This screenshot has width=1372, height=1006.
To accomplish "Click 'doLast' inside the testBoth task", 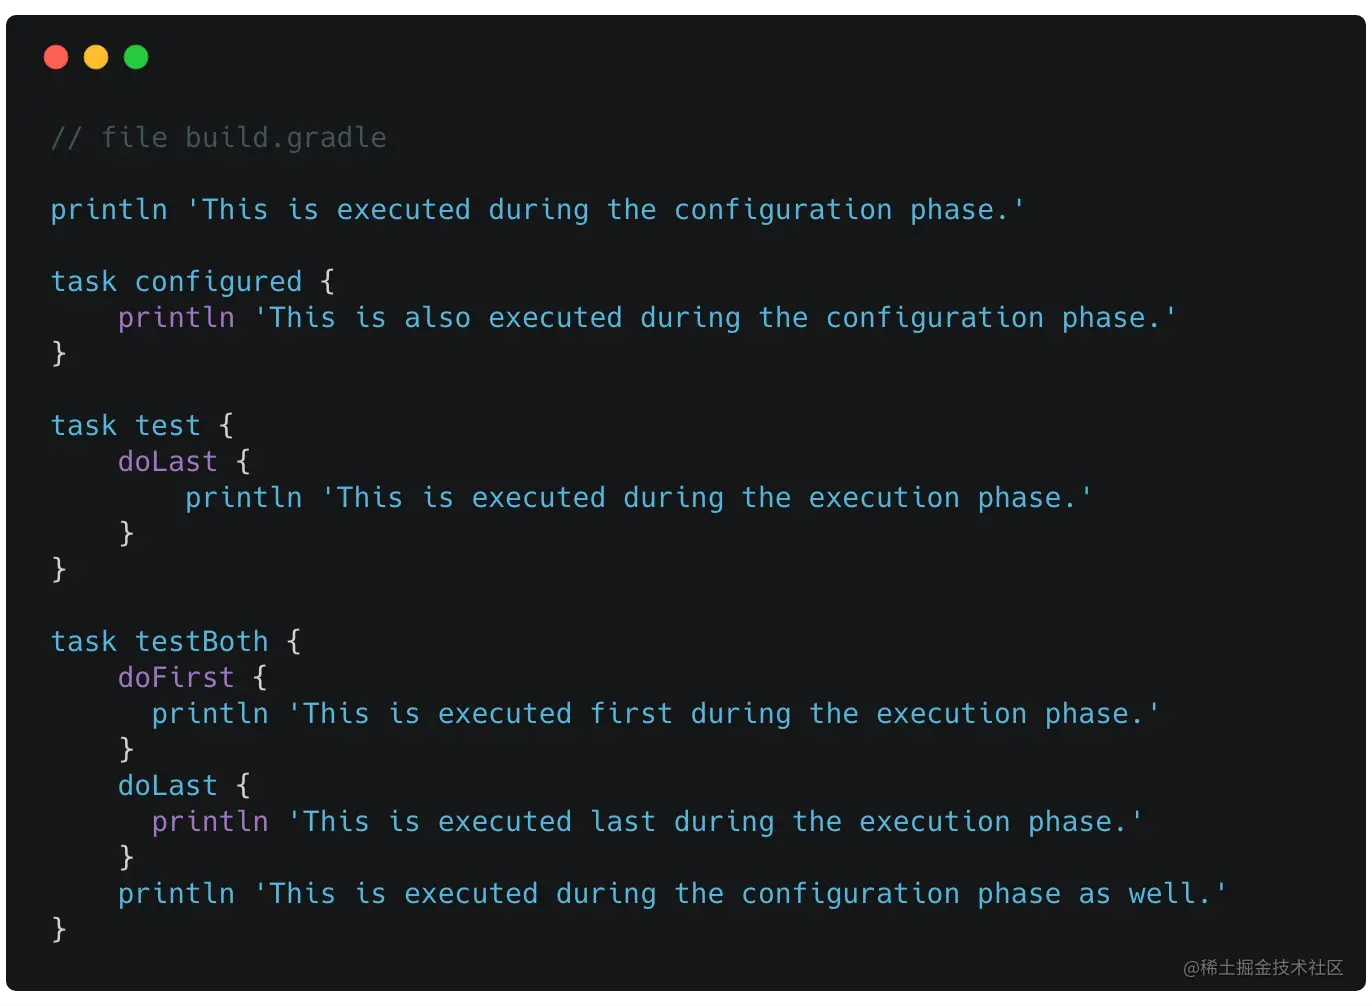I will (167, 786).
